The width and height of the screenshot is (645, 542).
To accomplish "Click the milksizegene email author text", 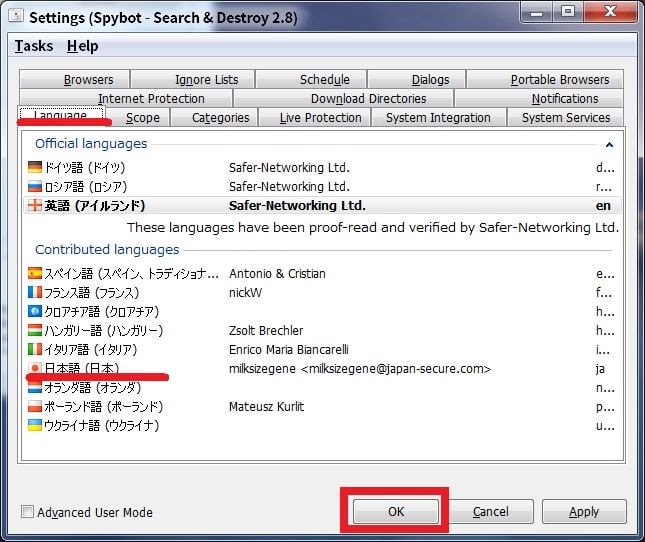I will point(360,368).
